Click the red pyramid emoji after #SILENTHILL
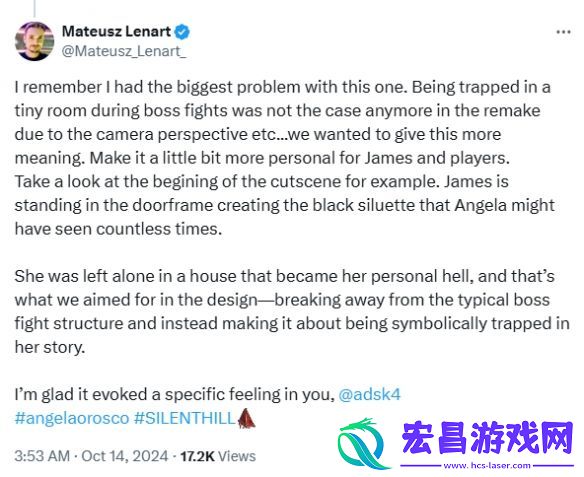Viewport: 584px width, 477px height. coord(246,418)
